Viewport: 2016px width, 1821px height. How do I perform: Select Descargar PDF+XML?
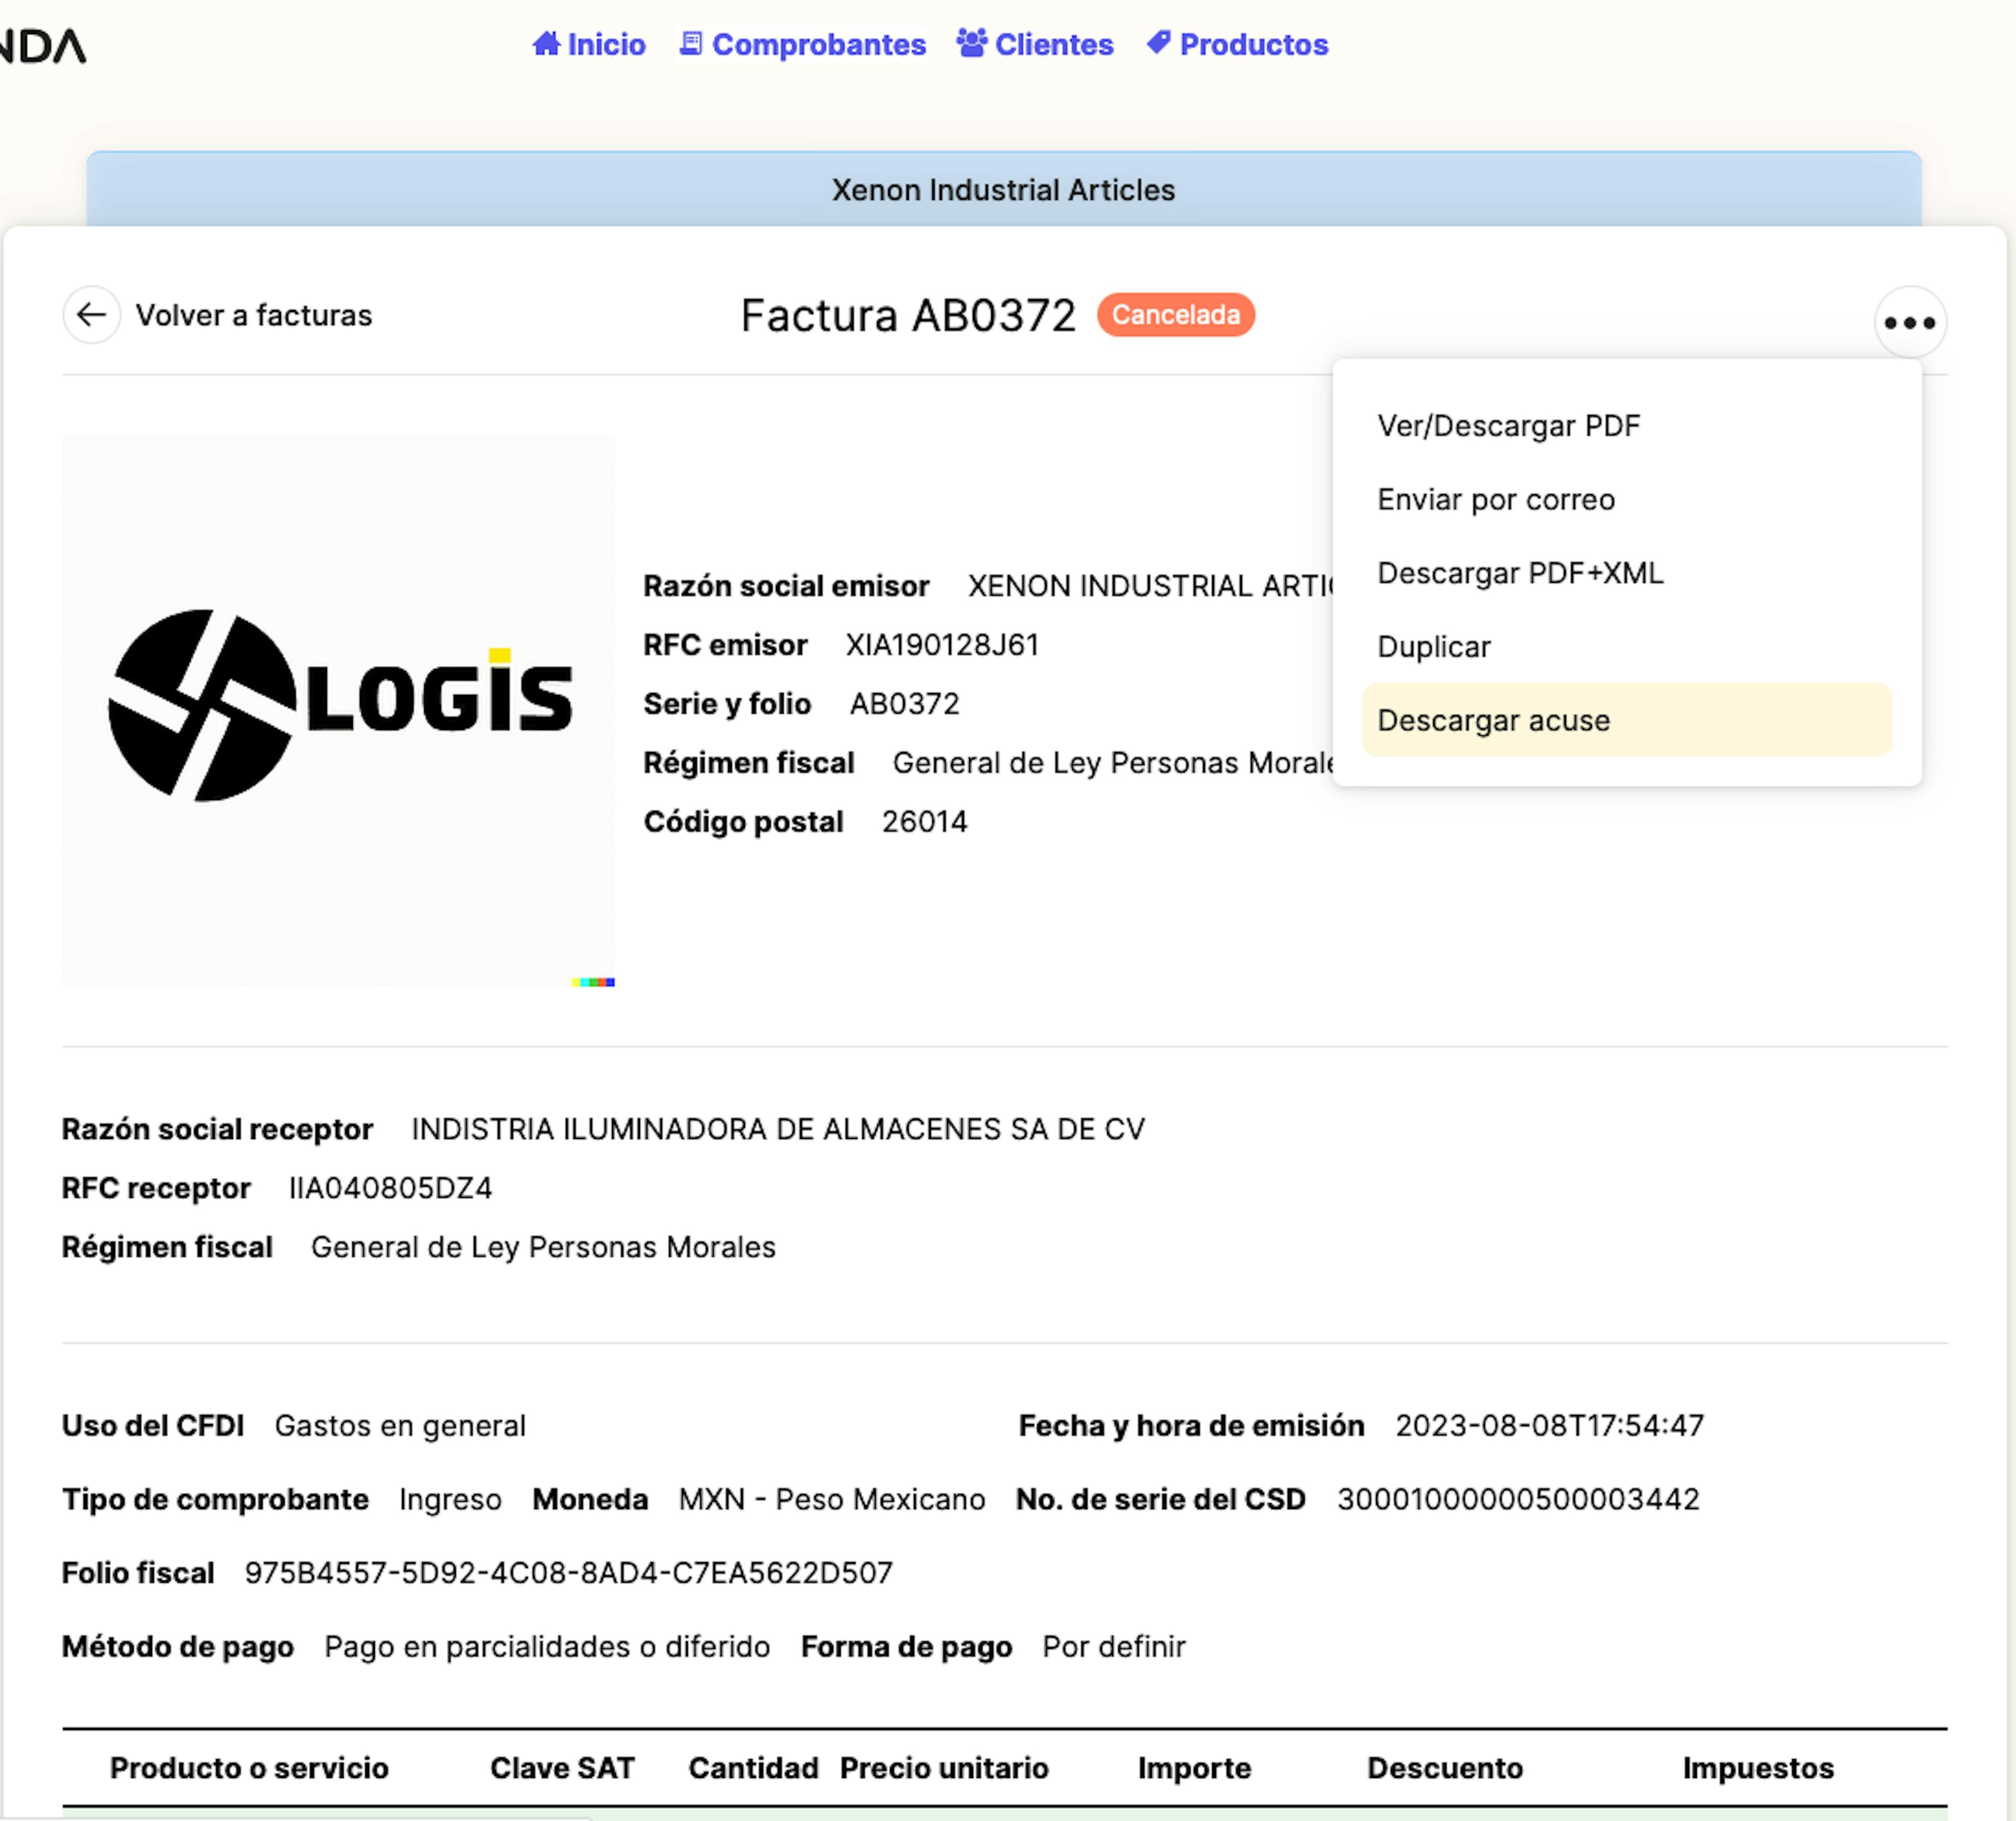1626,573
